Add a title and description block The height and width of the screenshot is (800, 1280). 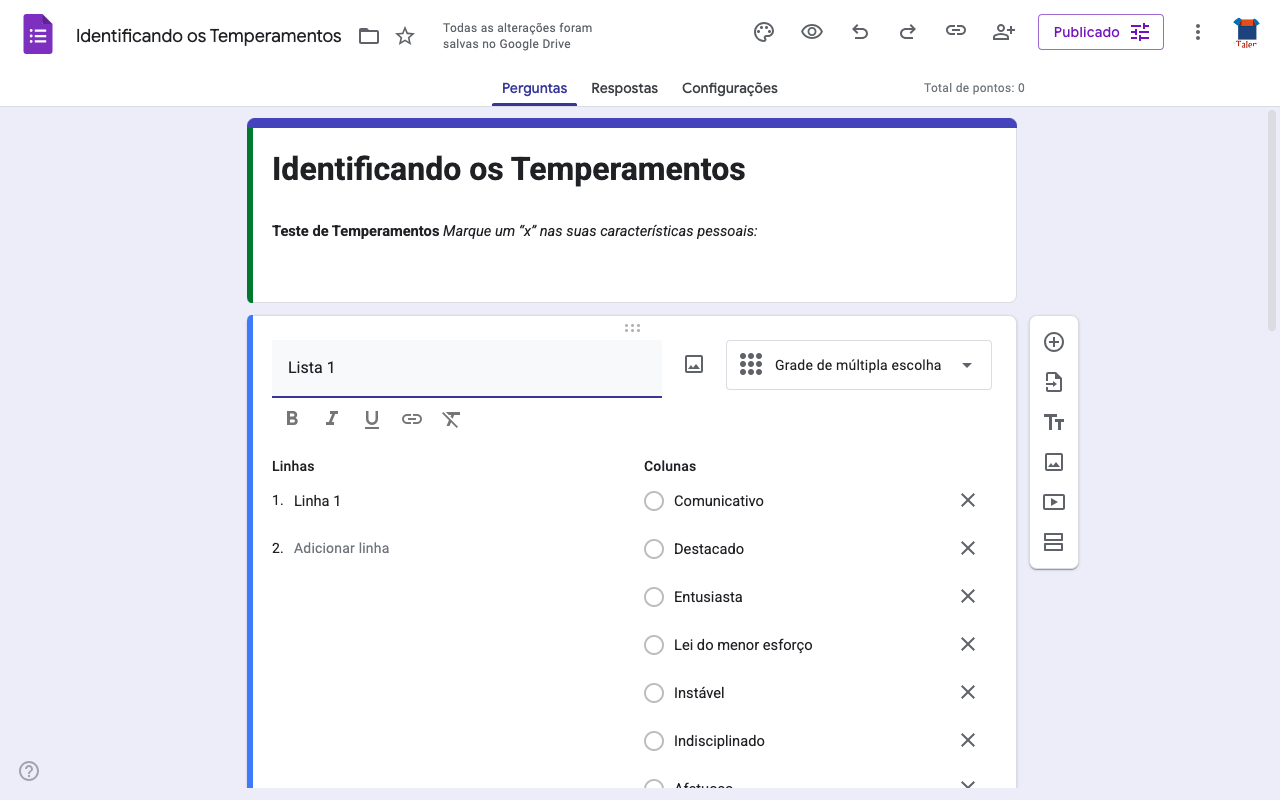pos(1054,422)
